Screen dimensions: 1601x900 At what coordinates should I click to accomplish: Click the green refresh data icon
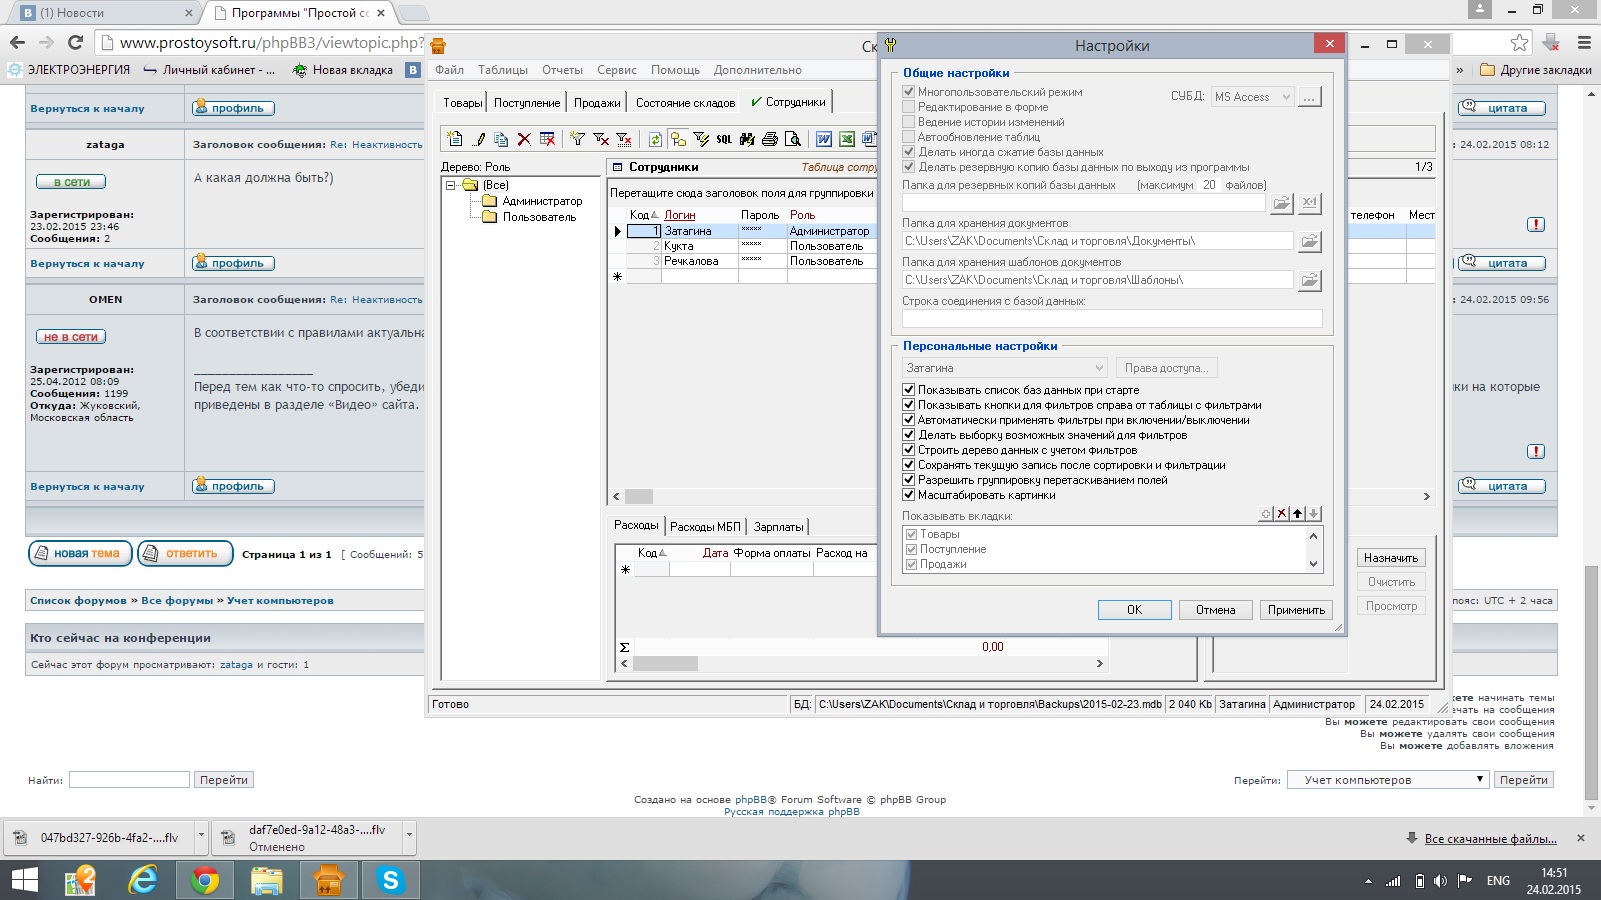(655, 139)
